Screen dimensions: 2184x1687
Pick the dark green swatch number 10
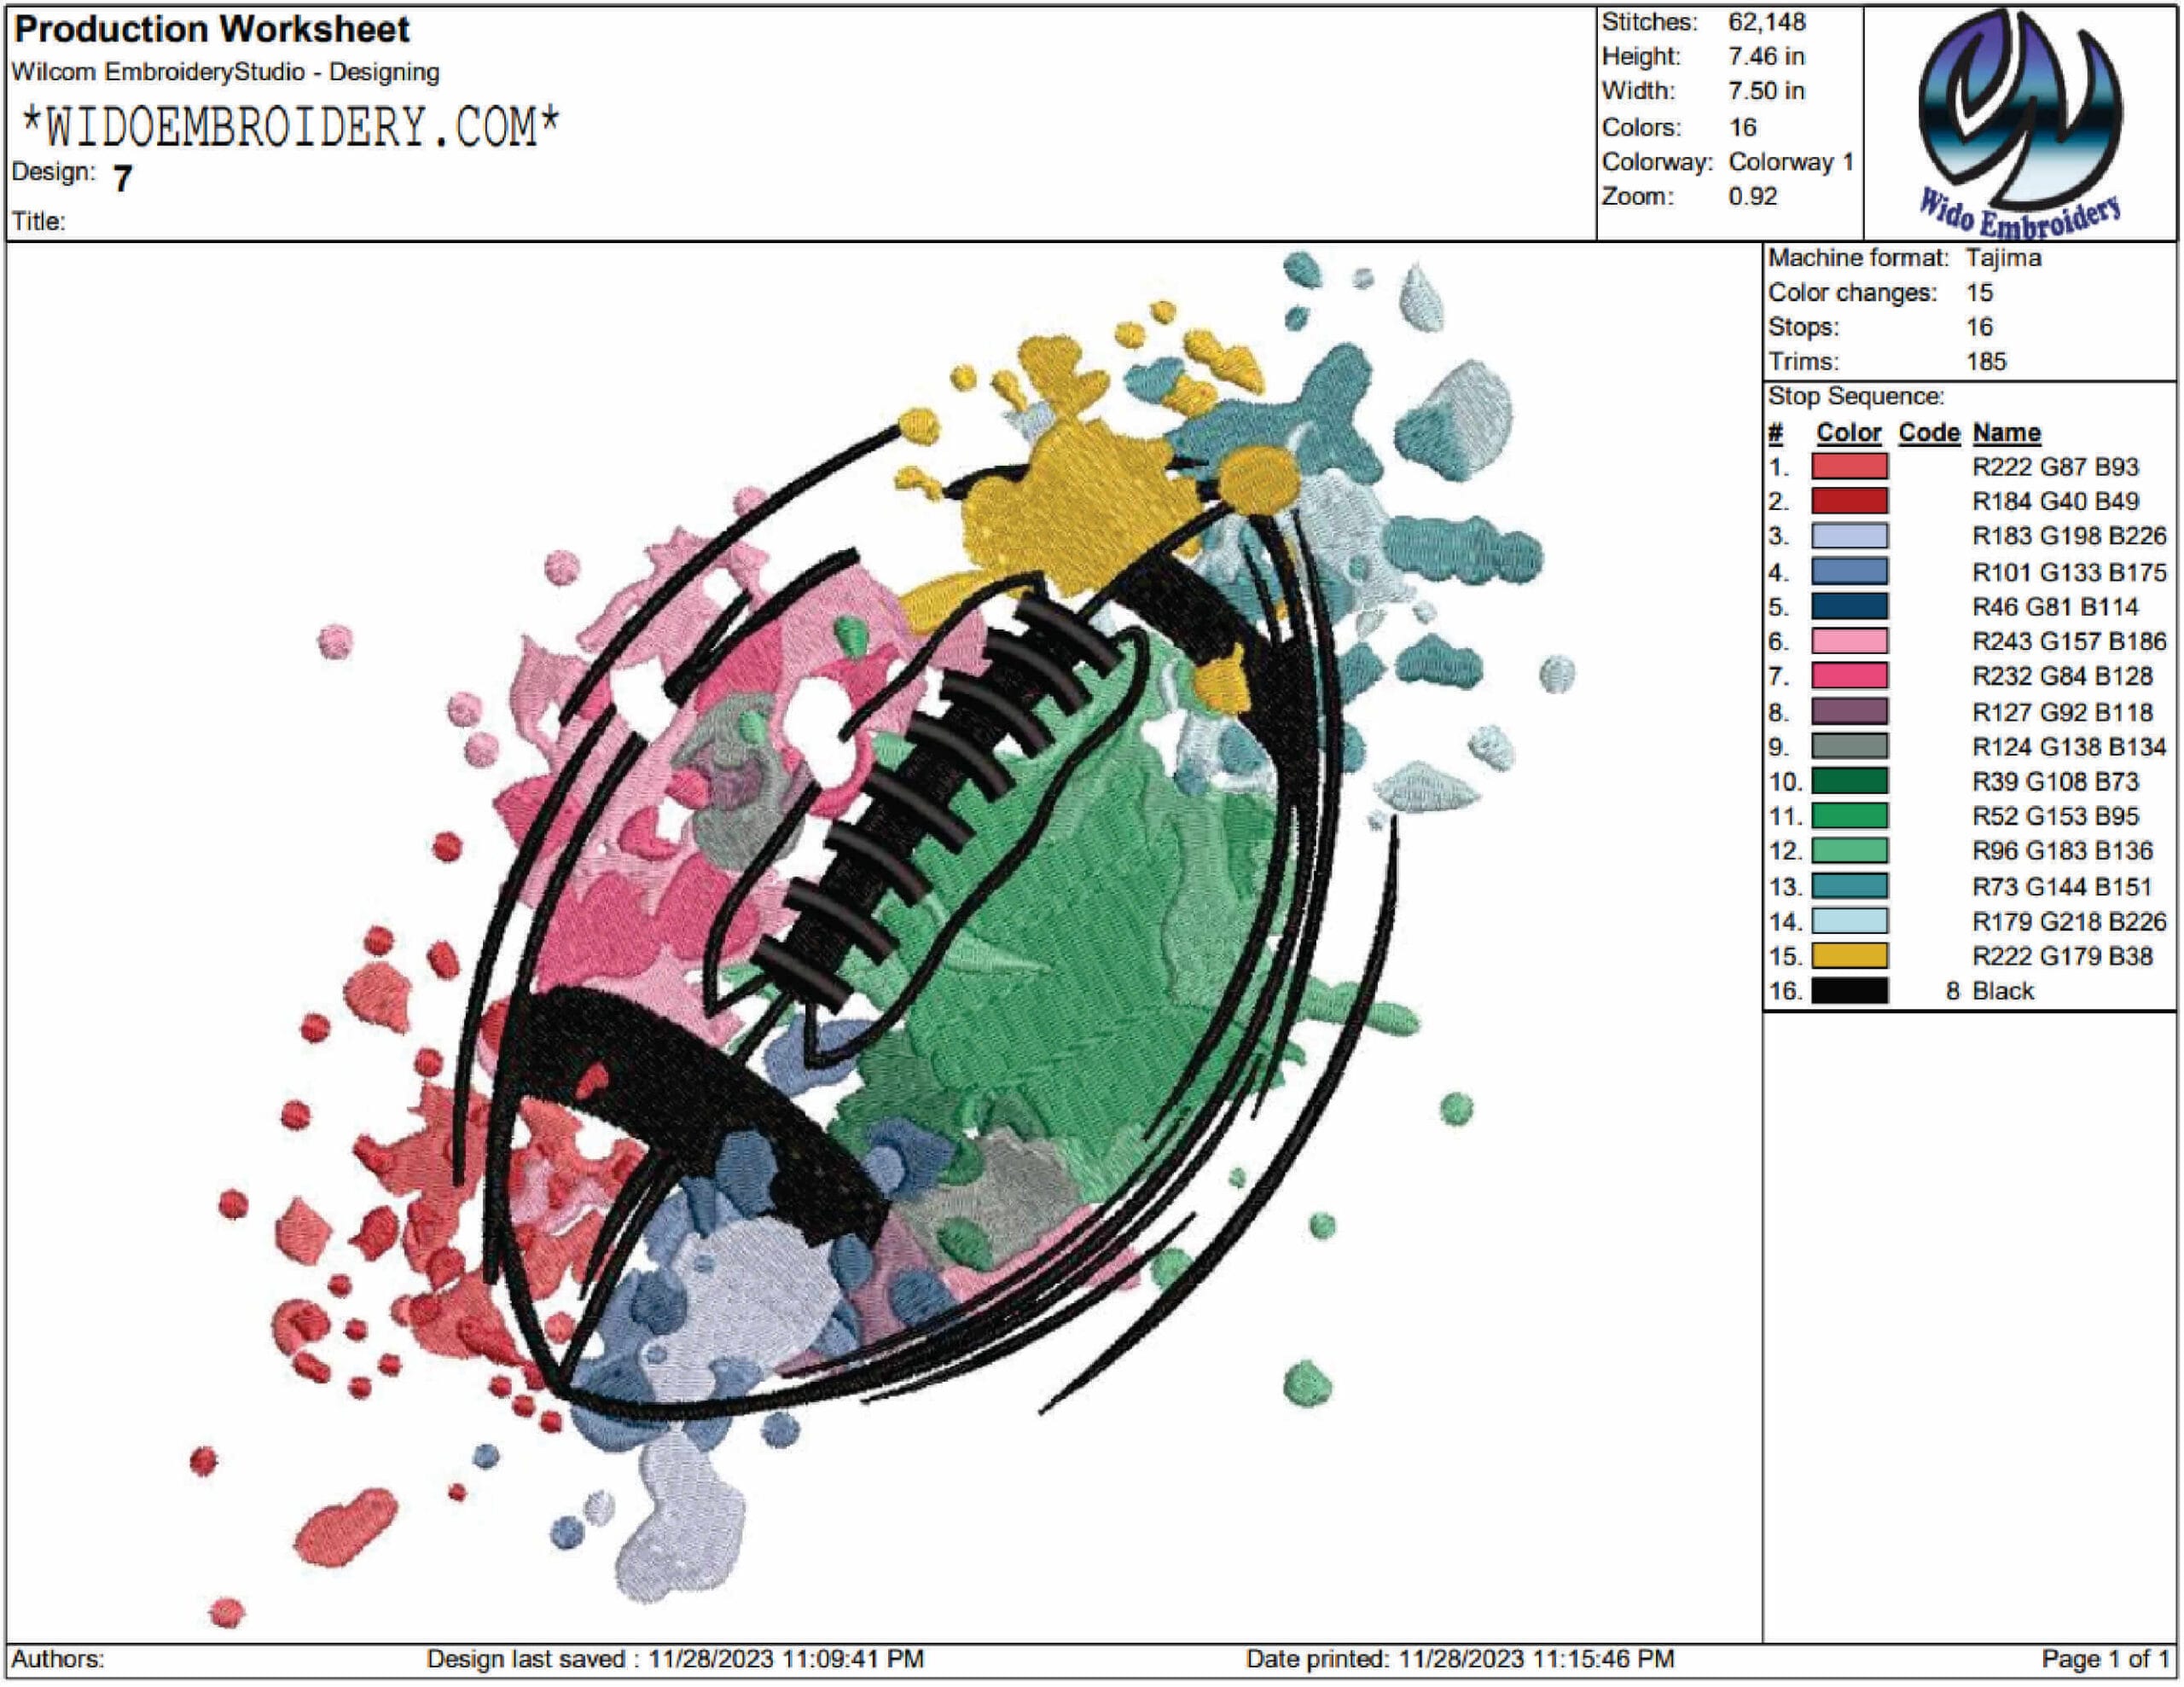(x=1850, y=782)
